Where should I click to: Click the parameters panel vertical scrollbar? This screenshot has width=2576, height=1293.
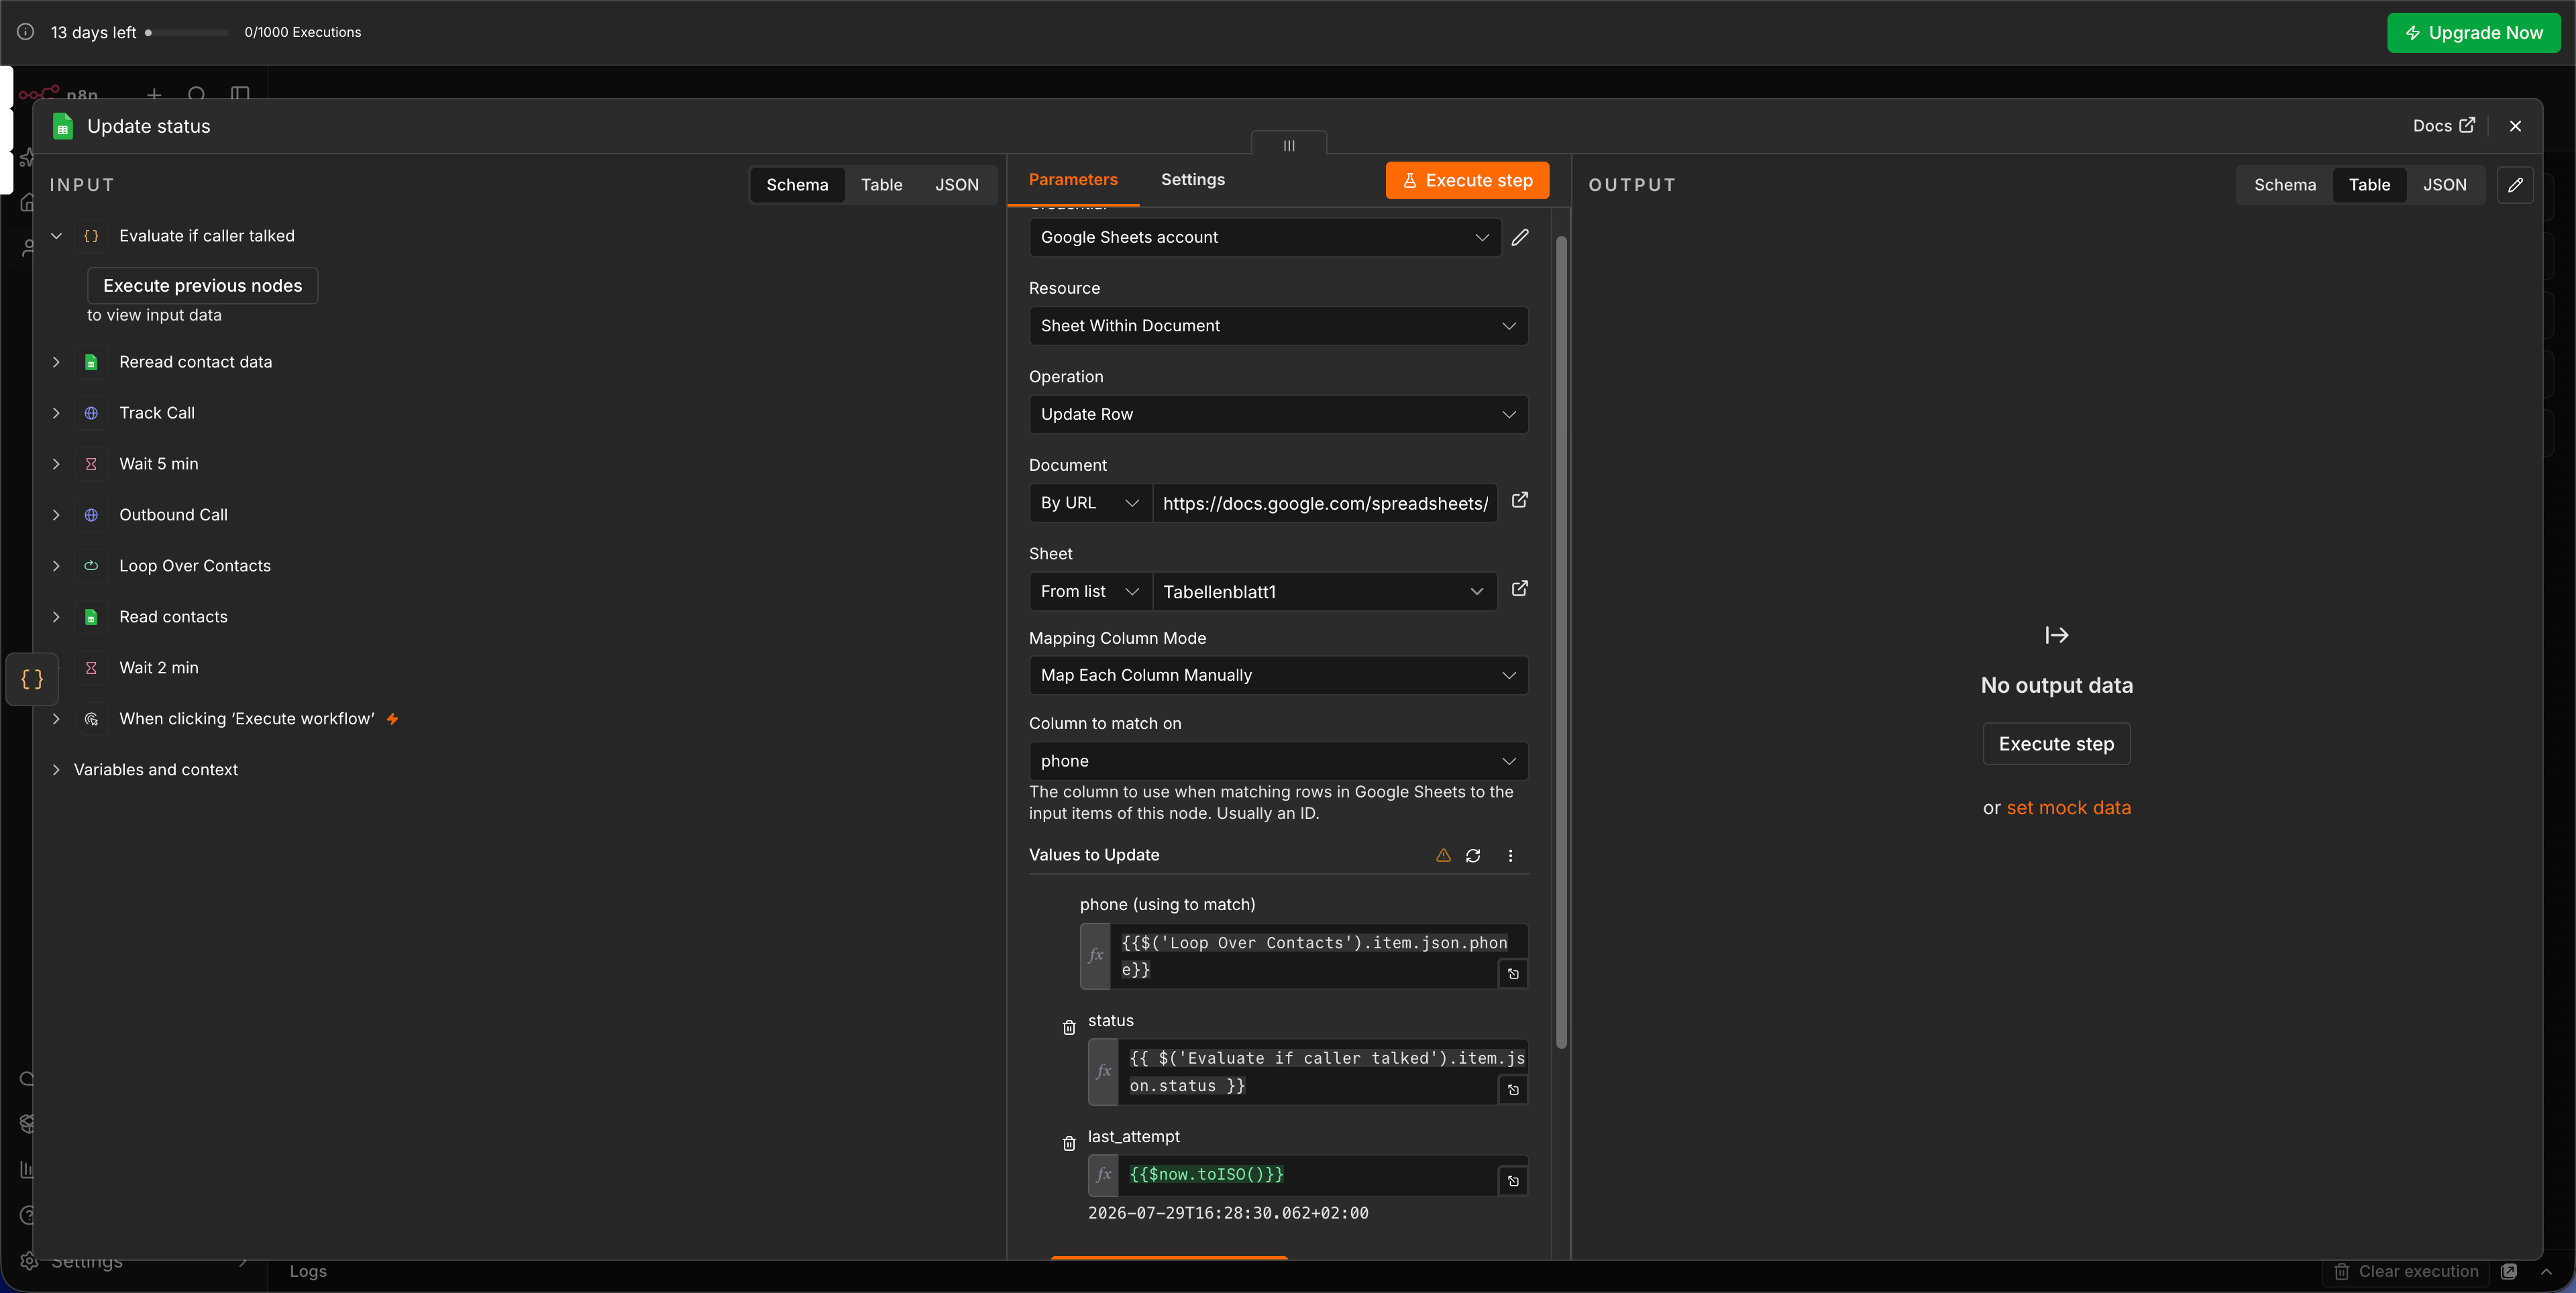[x=1561, y=642]
